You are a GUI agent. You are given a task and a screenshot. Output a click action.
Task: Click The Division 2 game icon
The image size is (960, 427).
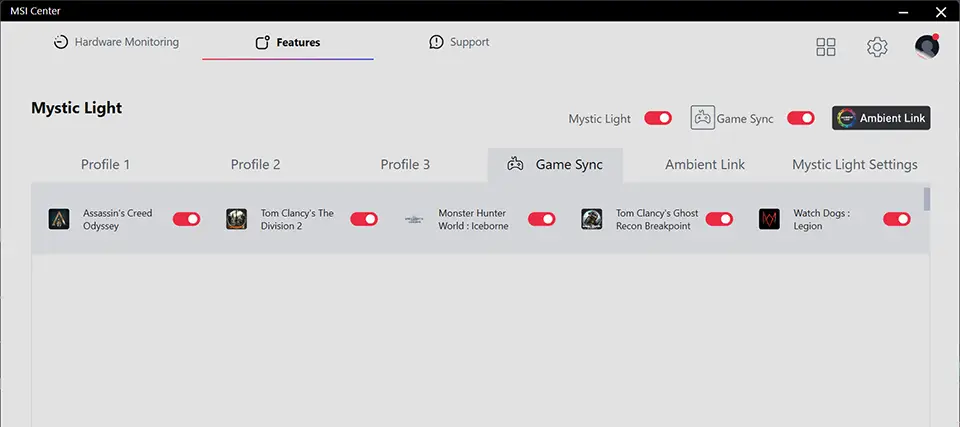point(236,219)
